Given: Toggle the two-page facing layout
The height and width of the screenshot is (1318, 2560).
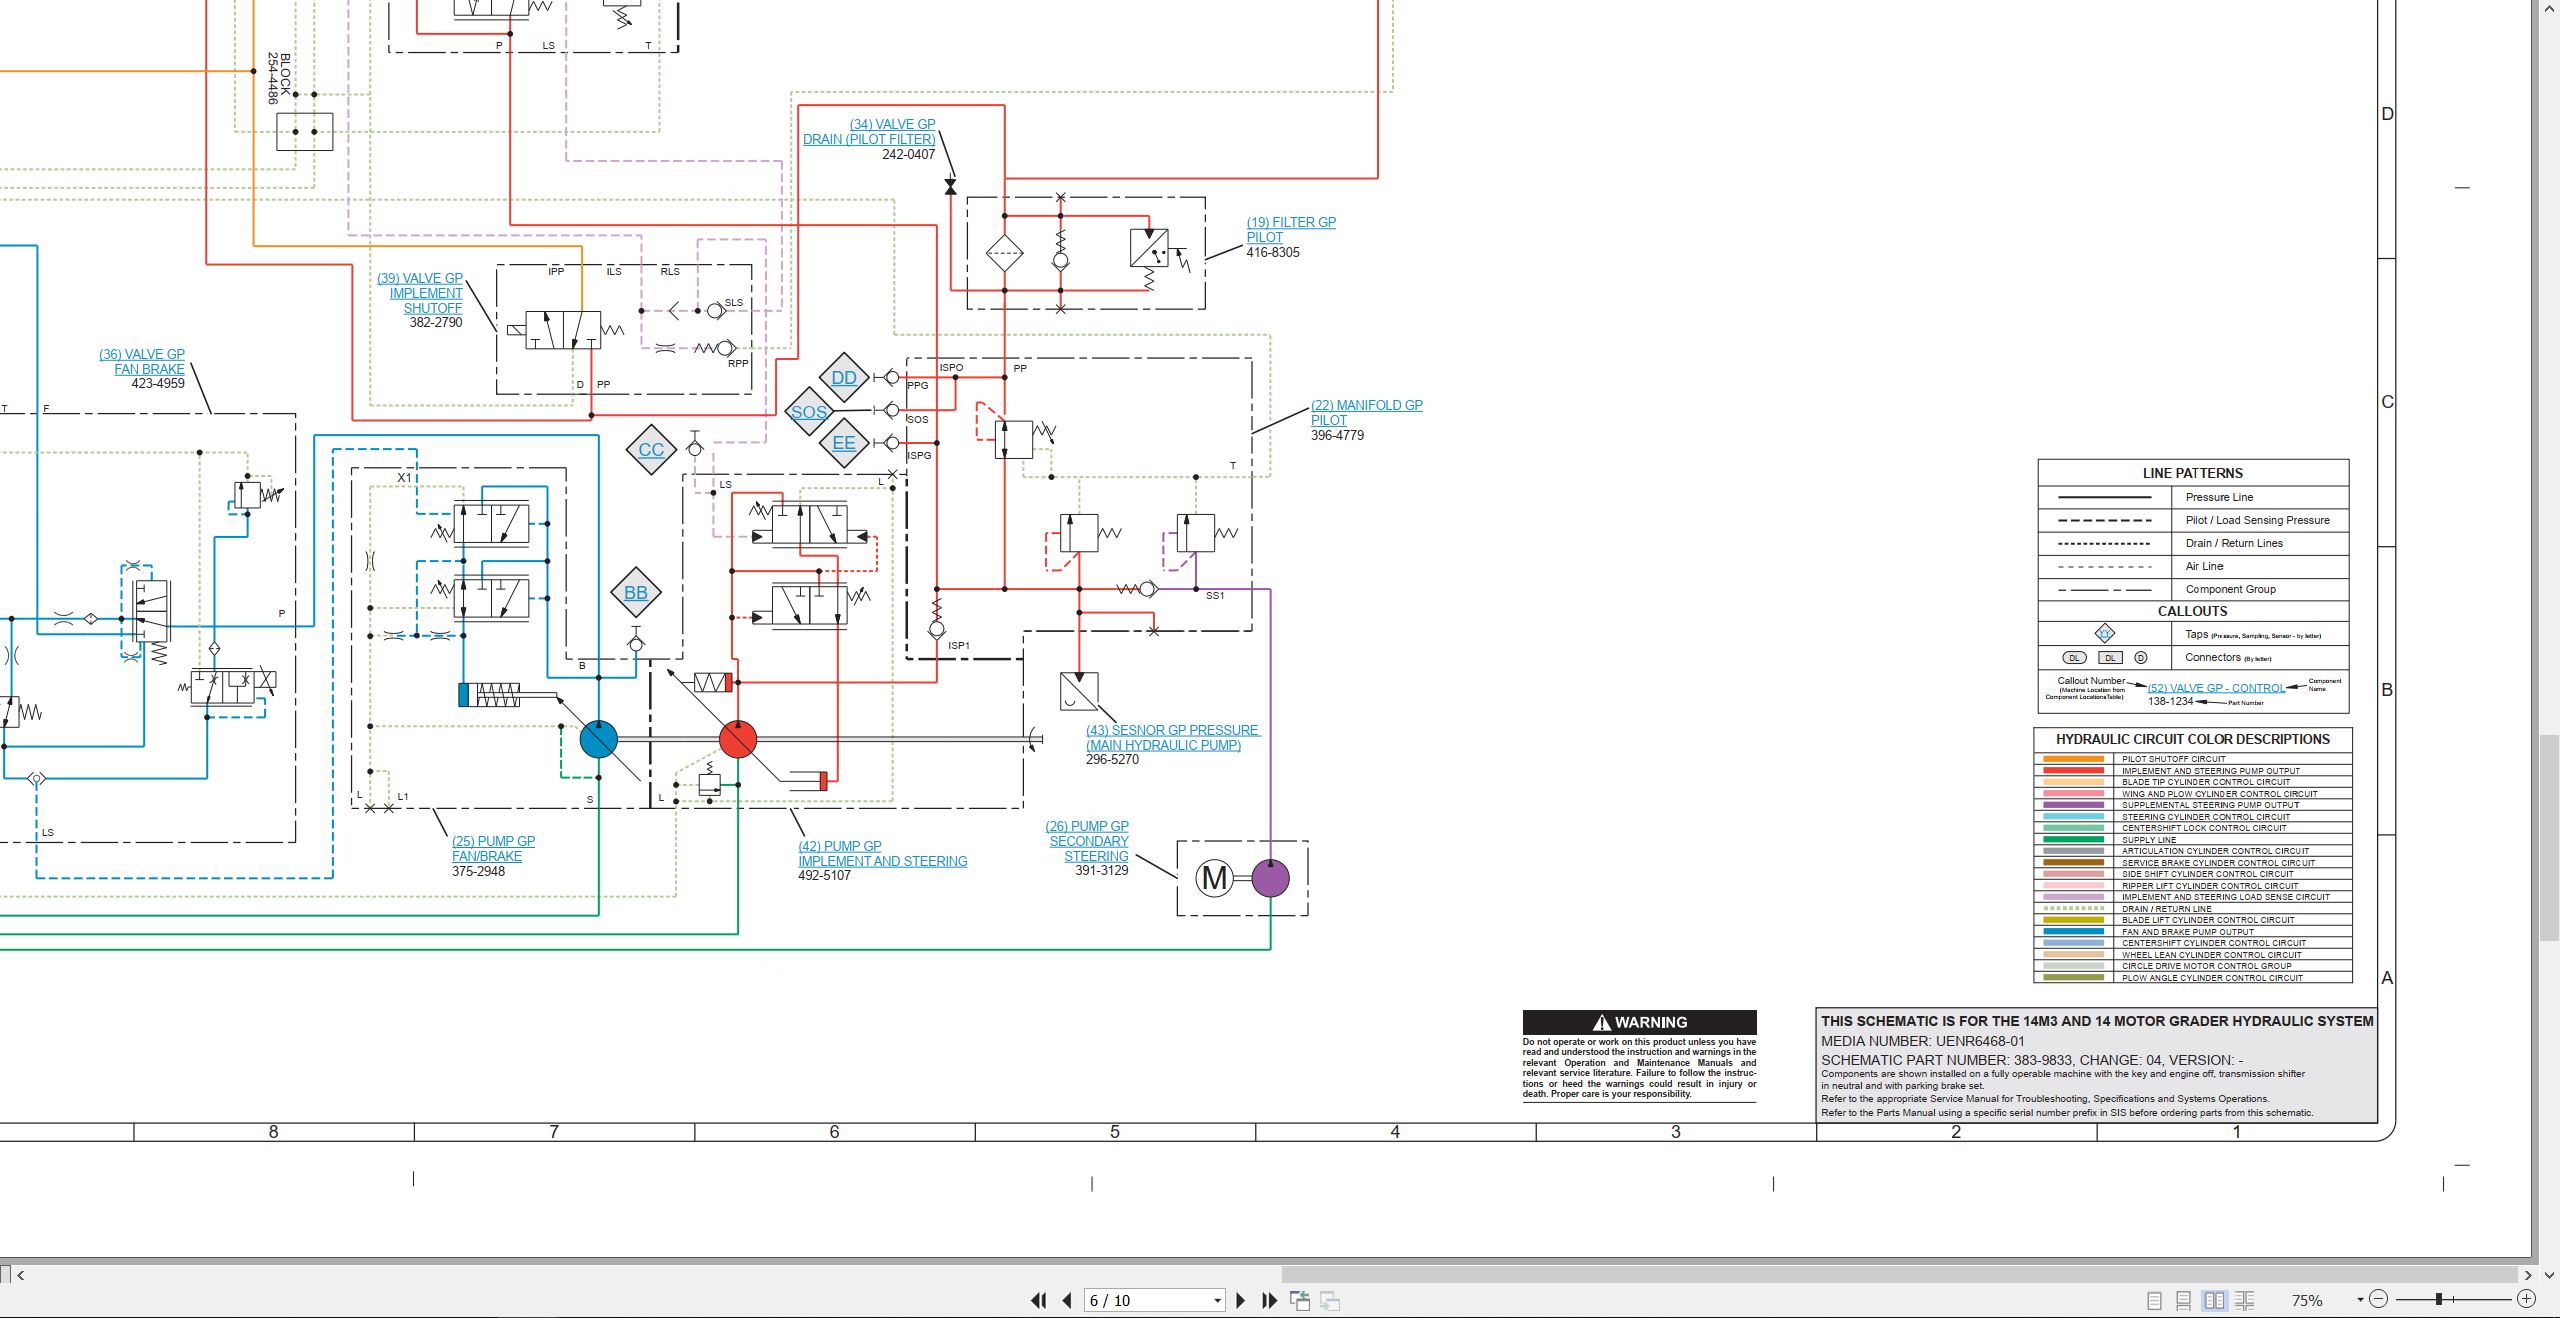Looking at the screenshot, I should pyautogui.click(x=2215, y=1300).
